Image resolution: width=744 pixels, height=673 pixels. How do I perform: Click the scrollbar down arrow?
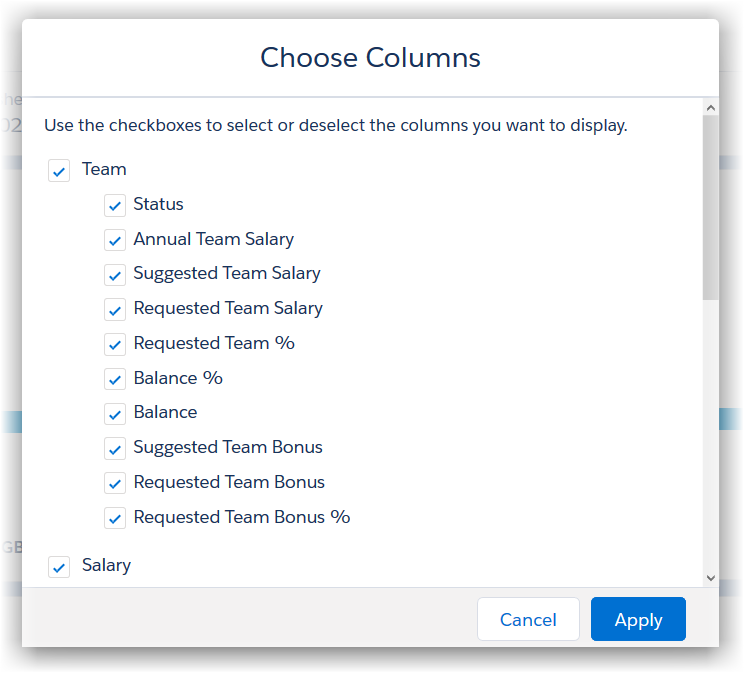(x=710, y=577)
